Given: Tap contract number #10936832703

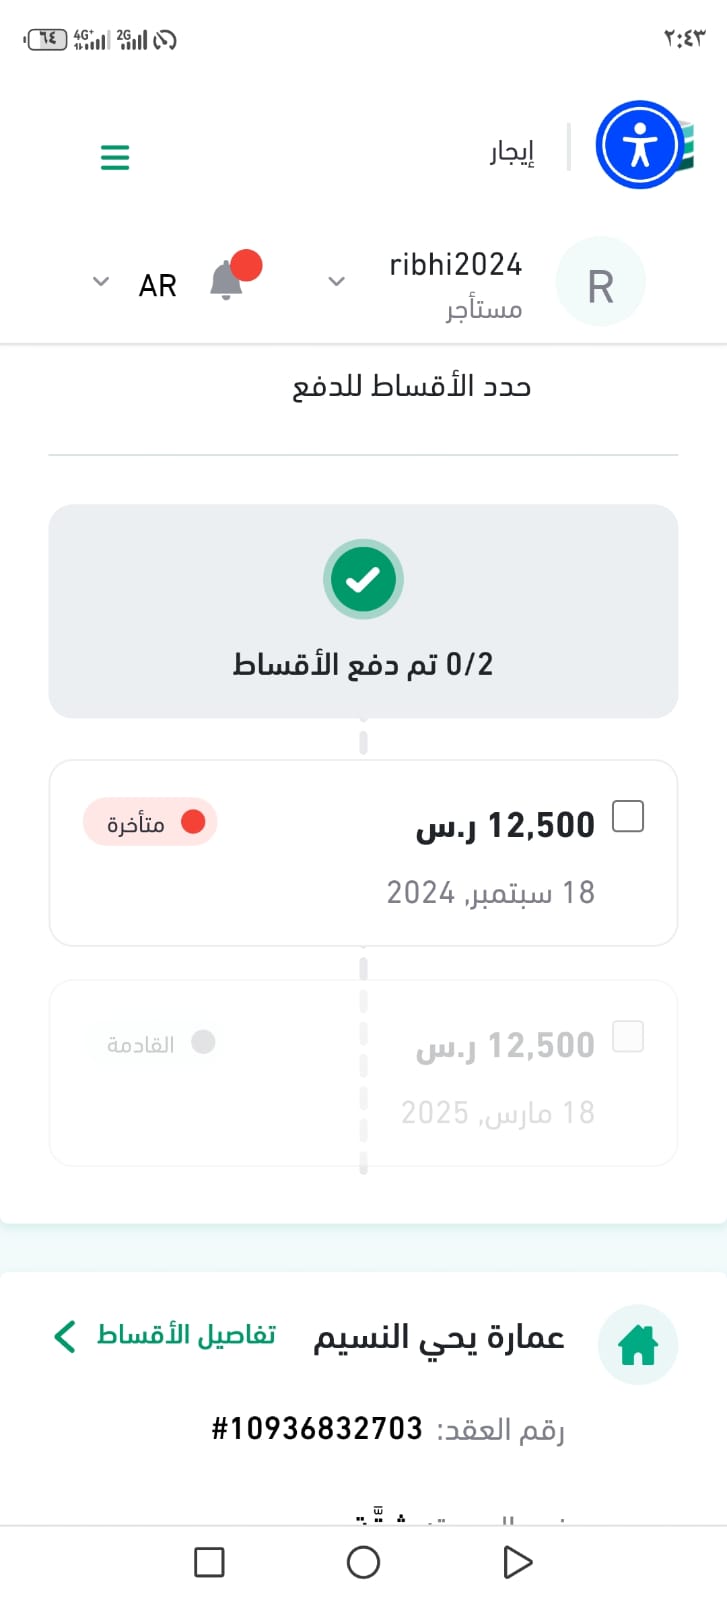Looking at the screenshot, I should [317, 1428].
